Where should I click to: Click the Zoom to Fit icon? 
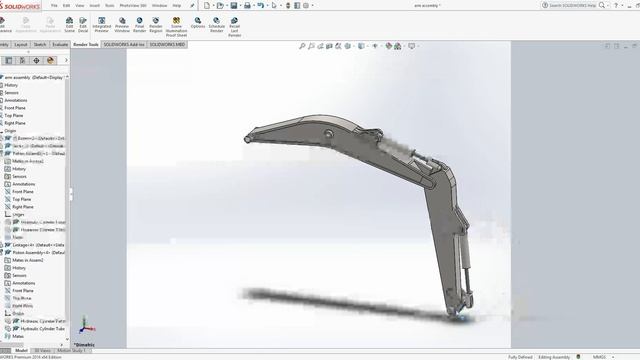[x=302, y=46]
